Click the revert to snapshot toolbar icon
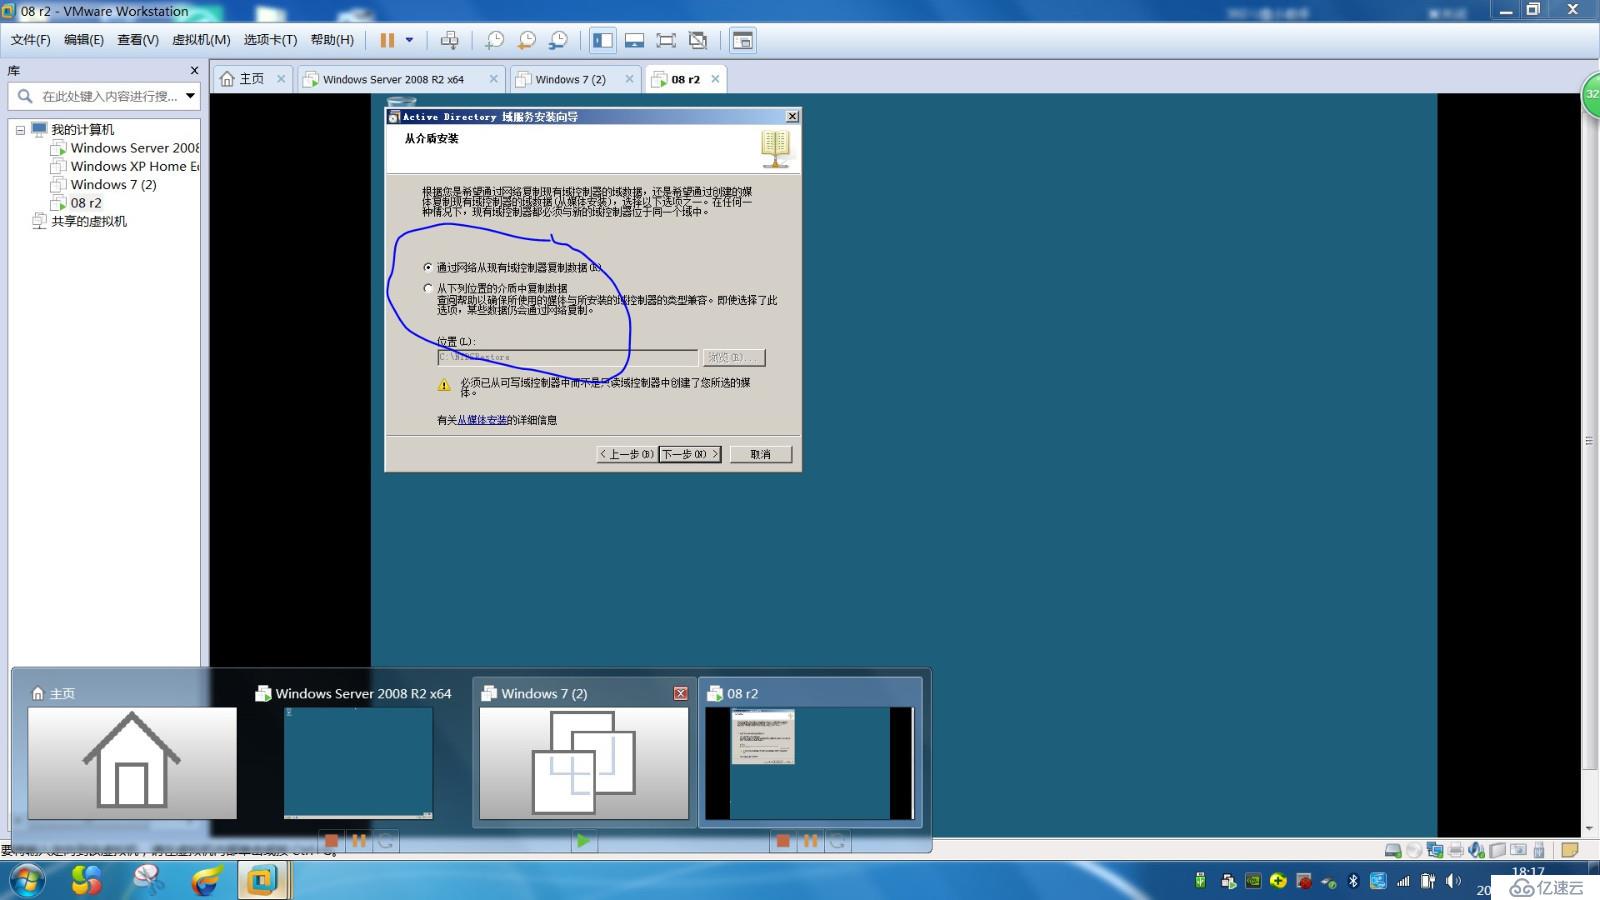Screen dimensions: 1600x900 [x=527, y=40]
